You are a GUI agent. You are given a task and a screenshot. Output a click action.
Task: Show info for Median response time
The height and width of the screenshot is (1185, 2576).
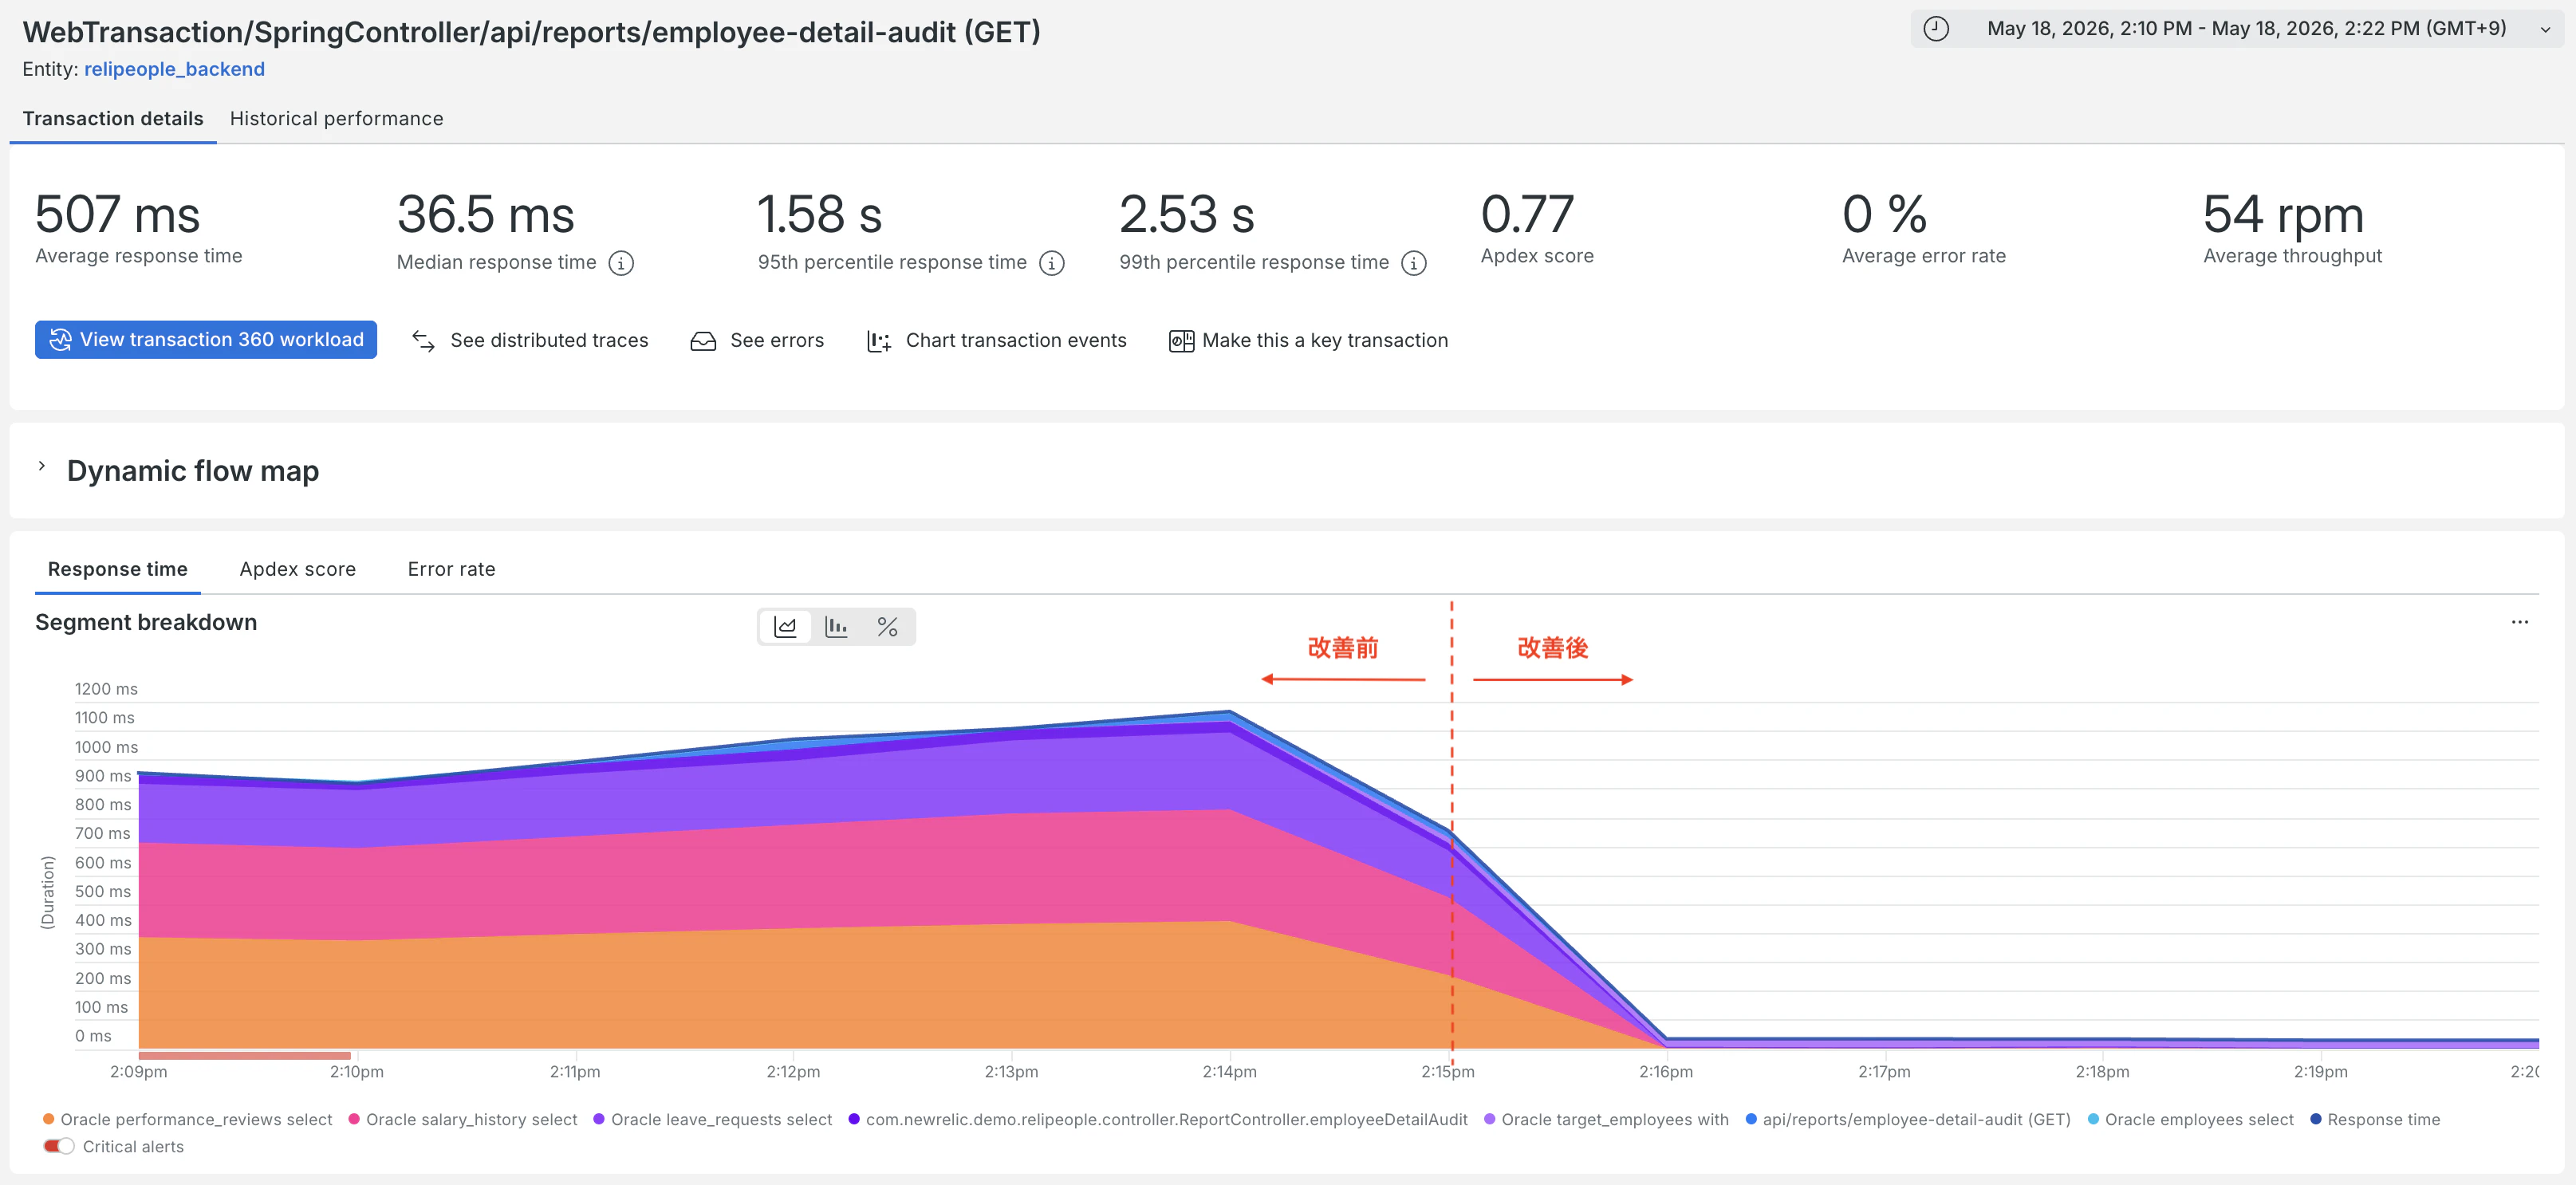tap(621, 263)
